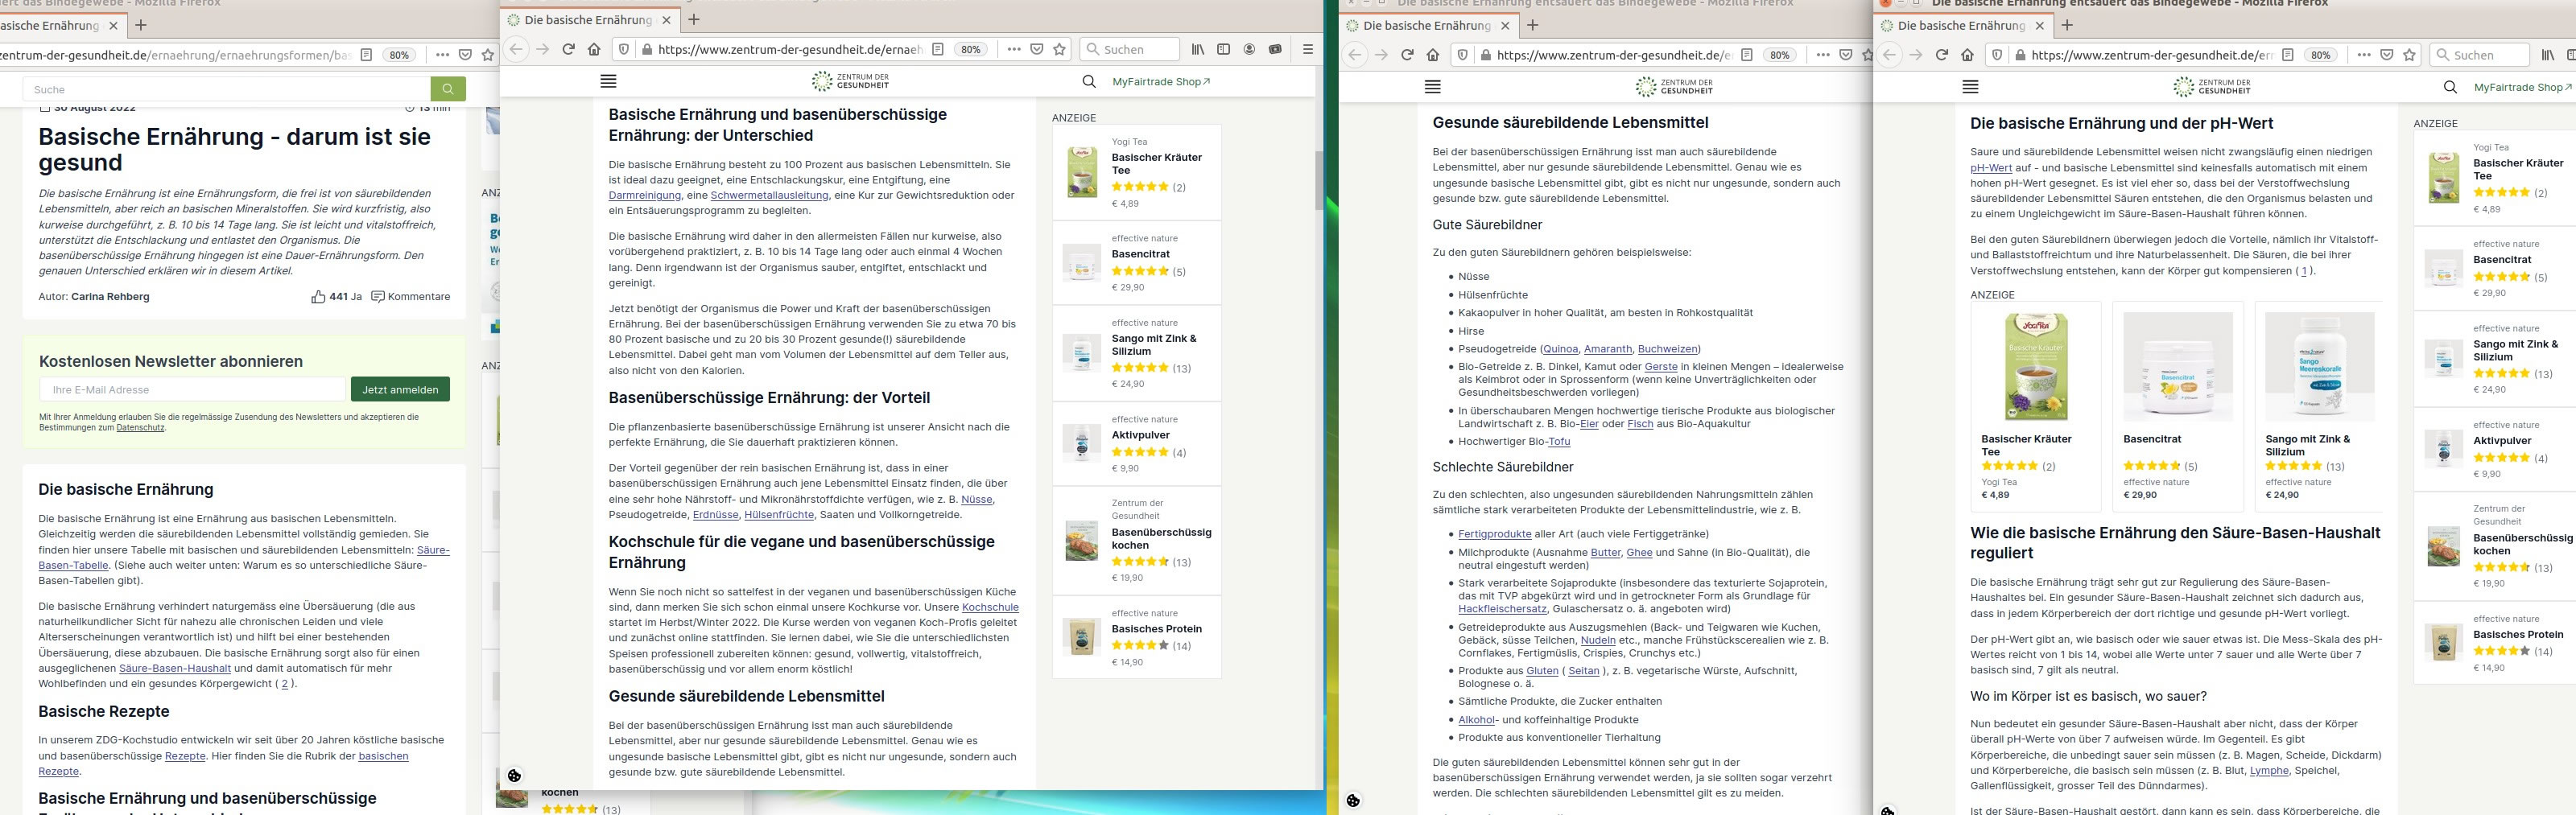The image size is (2576, 815).
Task: Bookmark the page in the newsletter signup window
Action: [488, 55]
